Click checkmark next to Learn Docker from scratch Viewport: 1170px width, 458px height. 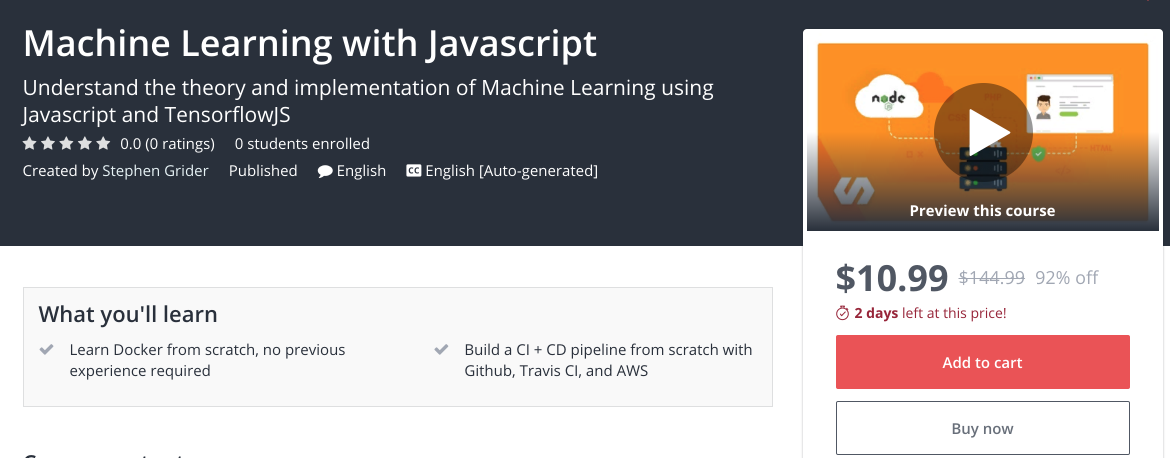coord(46,350)
